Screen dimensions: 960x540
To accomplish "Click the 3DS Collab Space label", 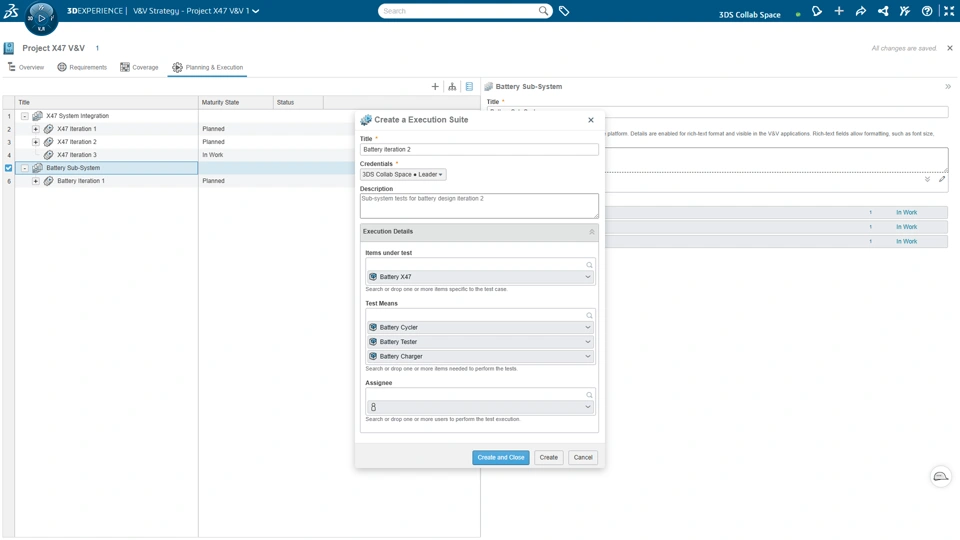I will tap(749, 15).
